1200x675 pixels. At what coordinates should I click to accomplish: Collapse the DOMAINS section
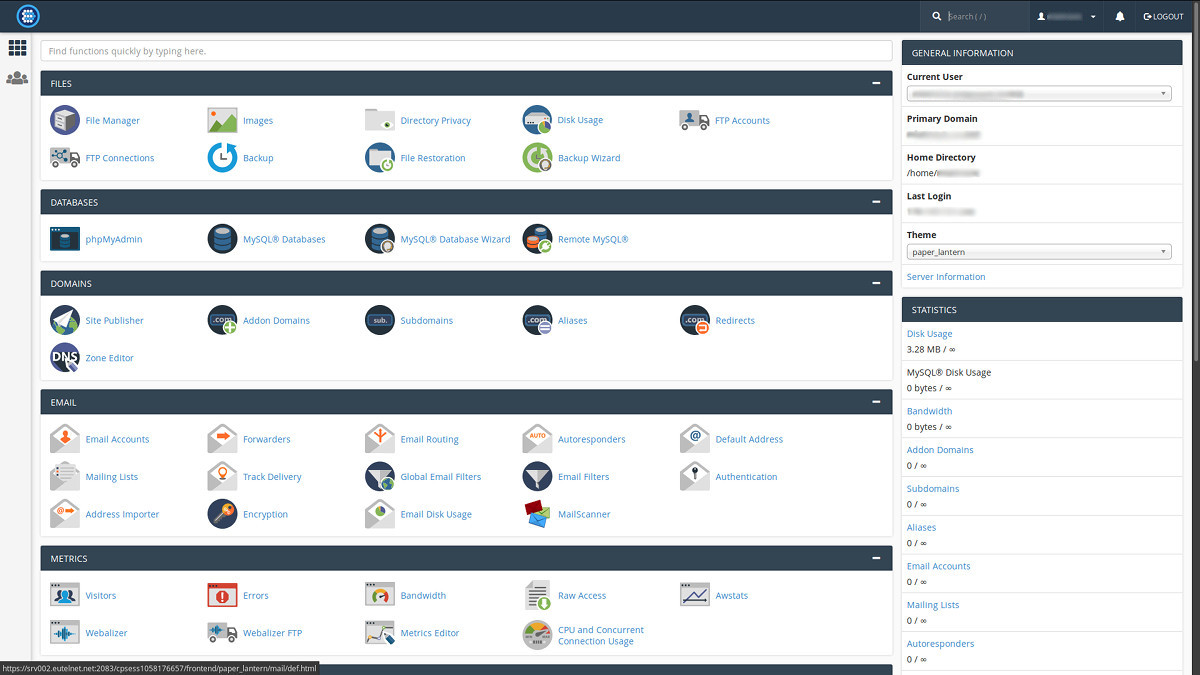pyautogui.click(x=876, y=283)
